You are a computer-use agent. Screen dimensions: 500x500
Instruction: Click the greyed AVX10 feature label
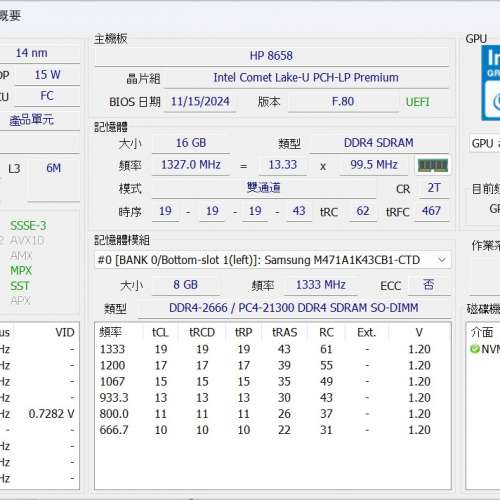pyautogui.click(x=27, y=241)
